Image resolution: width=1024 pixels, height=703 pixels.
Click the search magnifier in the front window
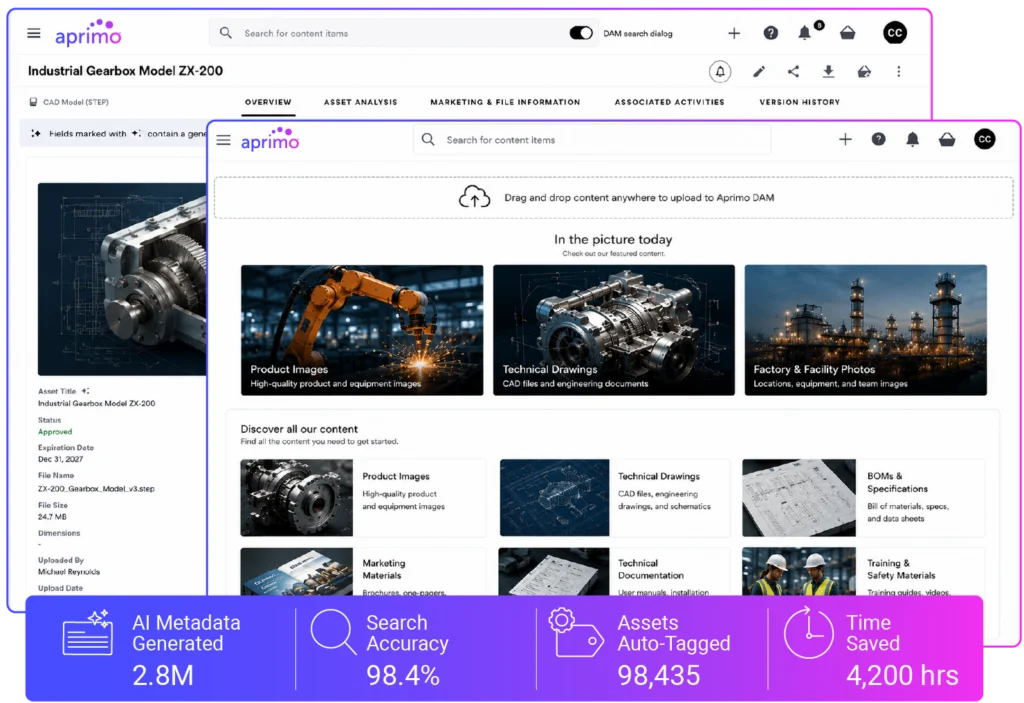pos(428,139)
